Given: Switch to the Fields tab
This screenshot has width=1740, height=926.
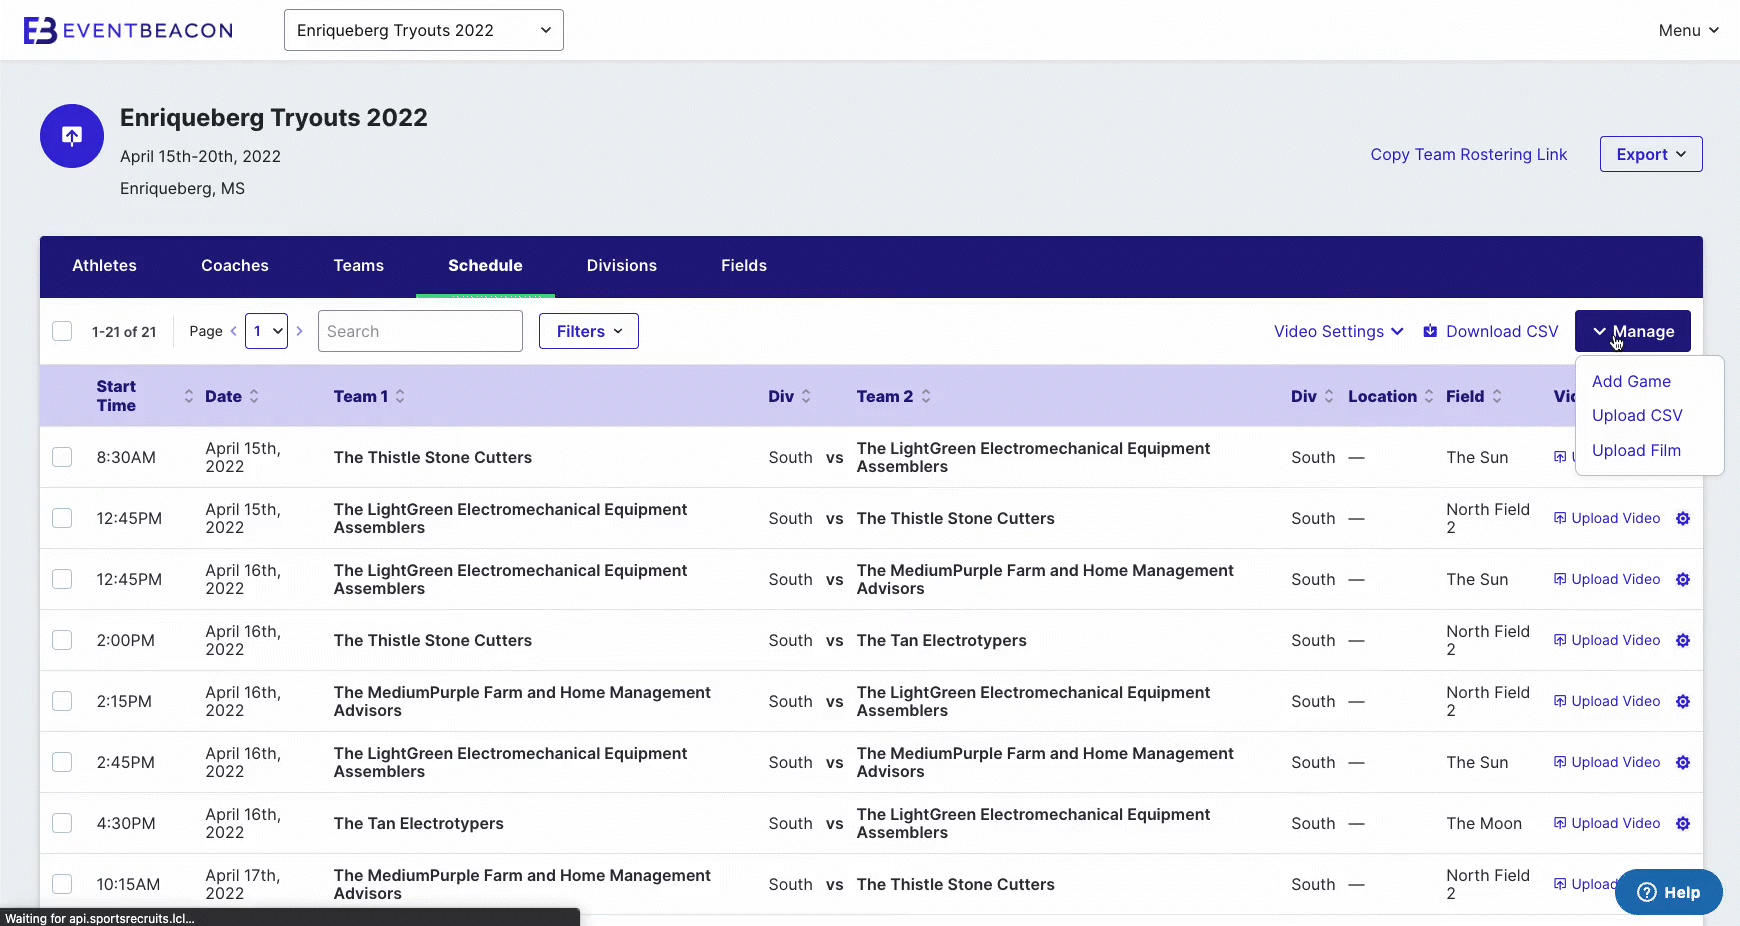Looking at the screenshot, I should pos(744,266).
